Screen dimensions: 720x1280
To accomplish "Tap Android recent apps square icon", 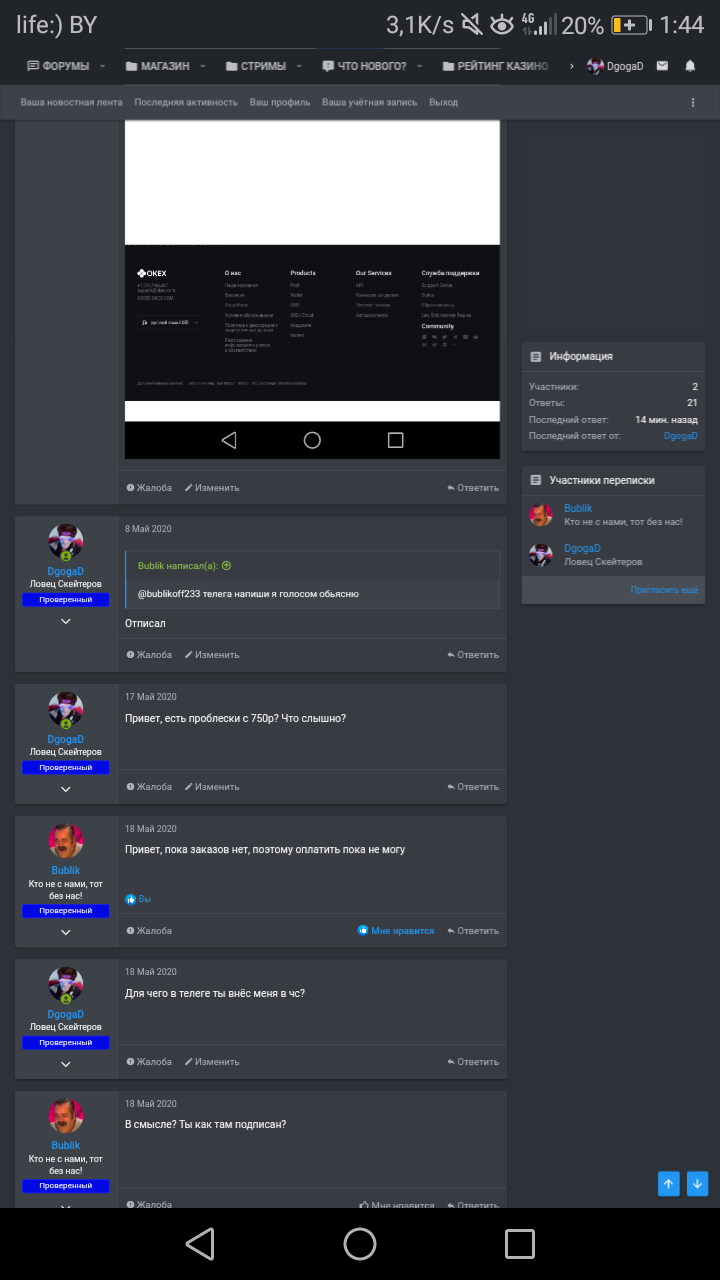I will pyautogui.click(x=520, y=1243).
